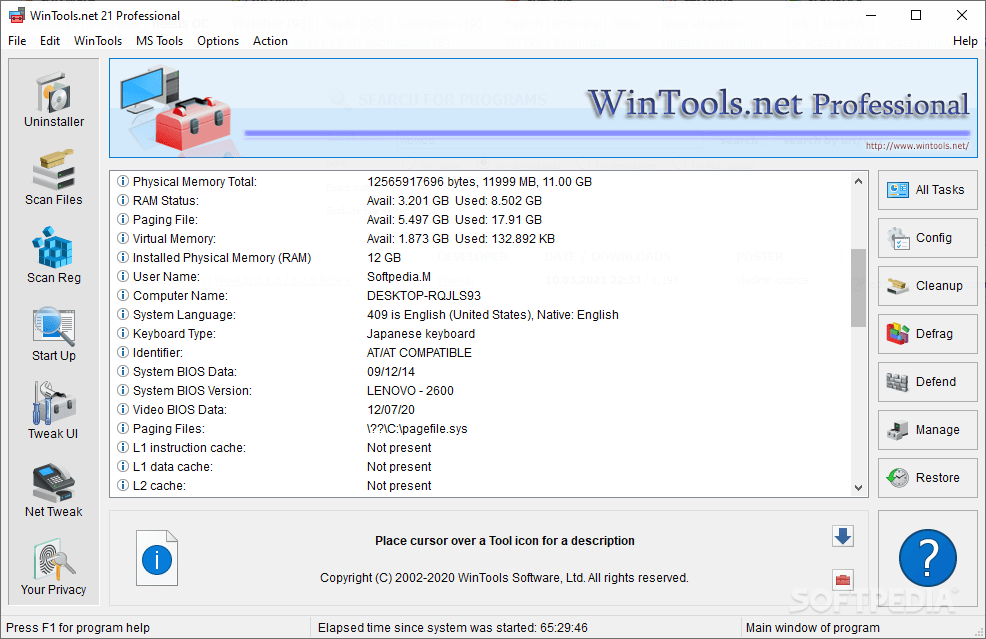Click the large blue question mark help icon
The width and height of the screenshot is (986, 639).
pos(928,558)
